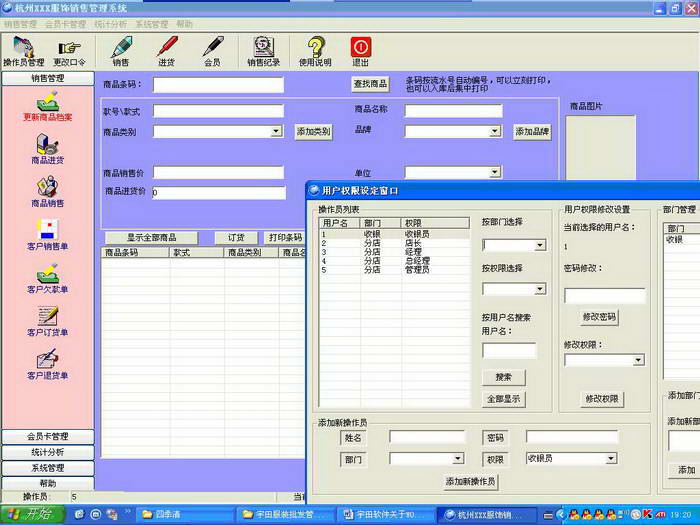Click the 修改密码 button
This screenshot has width=700, height=525.
[x=599, y=317]
